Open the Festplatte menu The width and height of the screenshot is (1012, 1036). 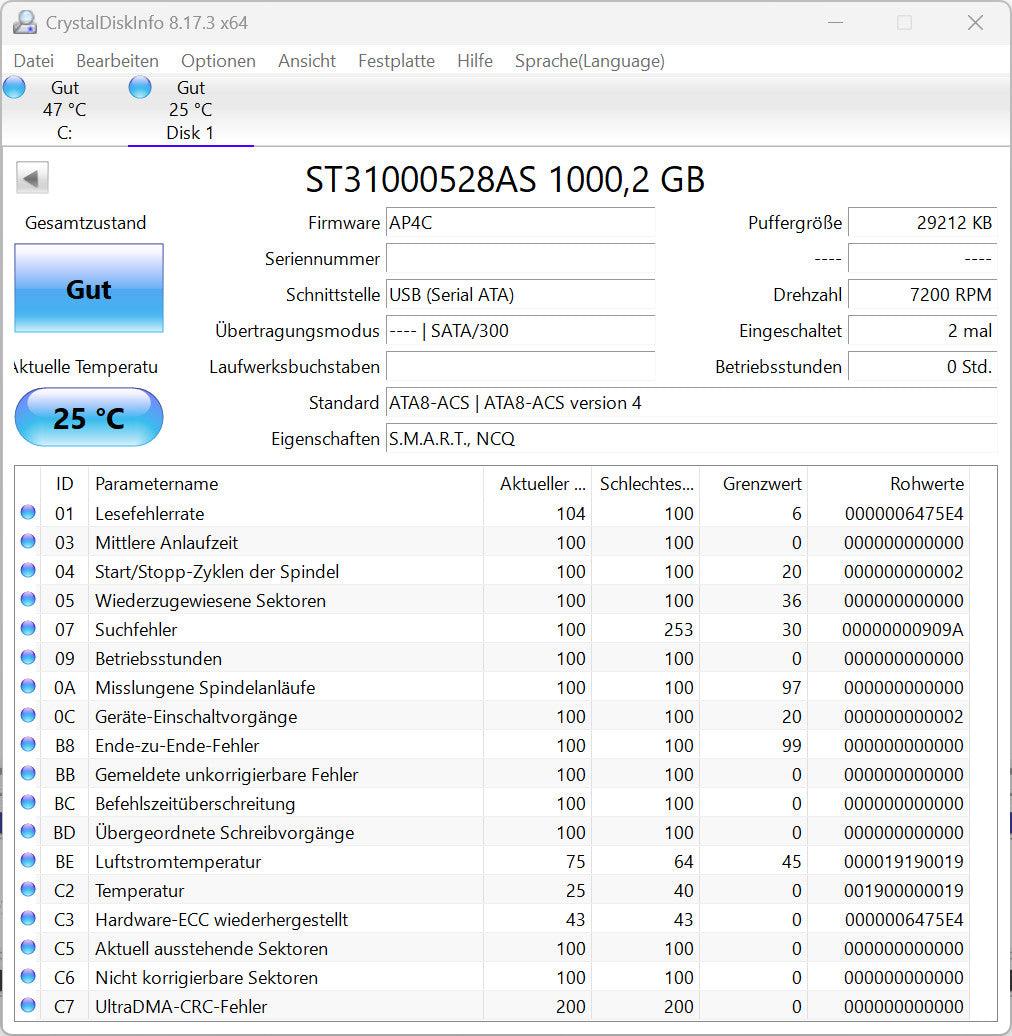point(396,61)
